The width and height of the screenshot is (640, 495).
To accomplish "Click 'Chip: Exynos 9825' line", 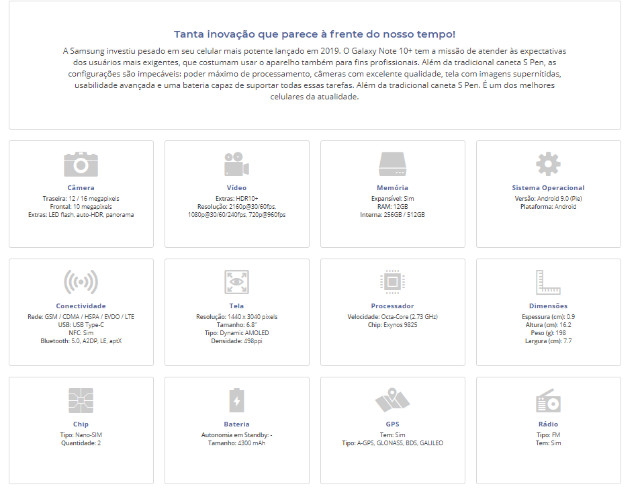I will pyautogui.click(x=392, y=325).
